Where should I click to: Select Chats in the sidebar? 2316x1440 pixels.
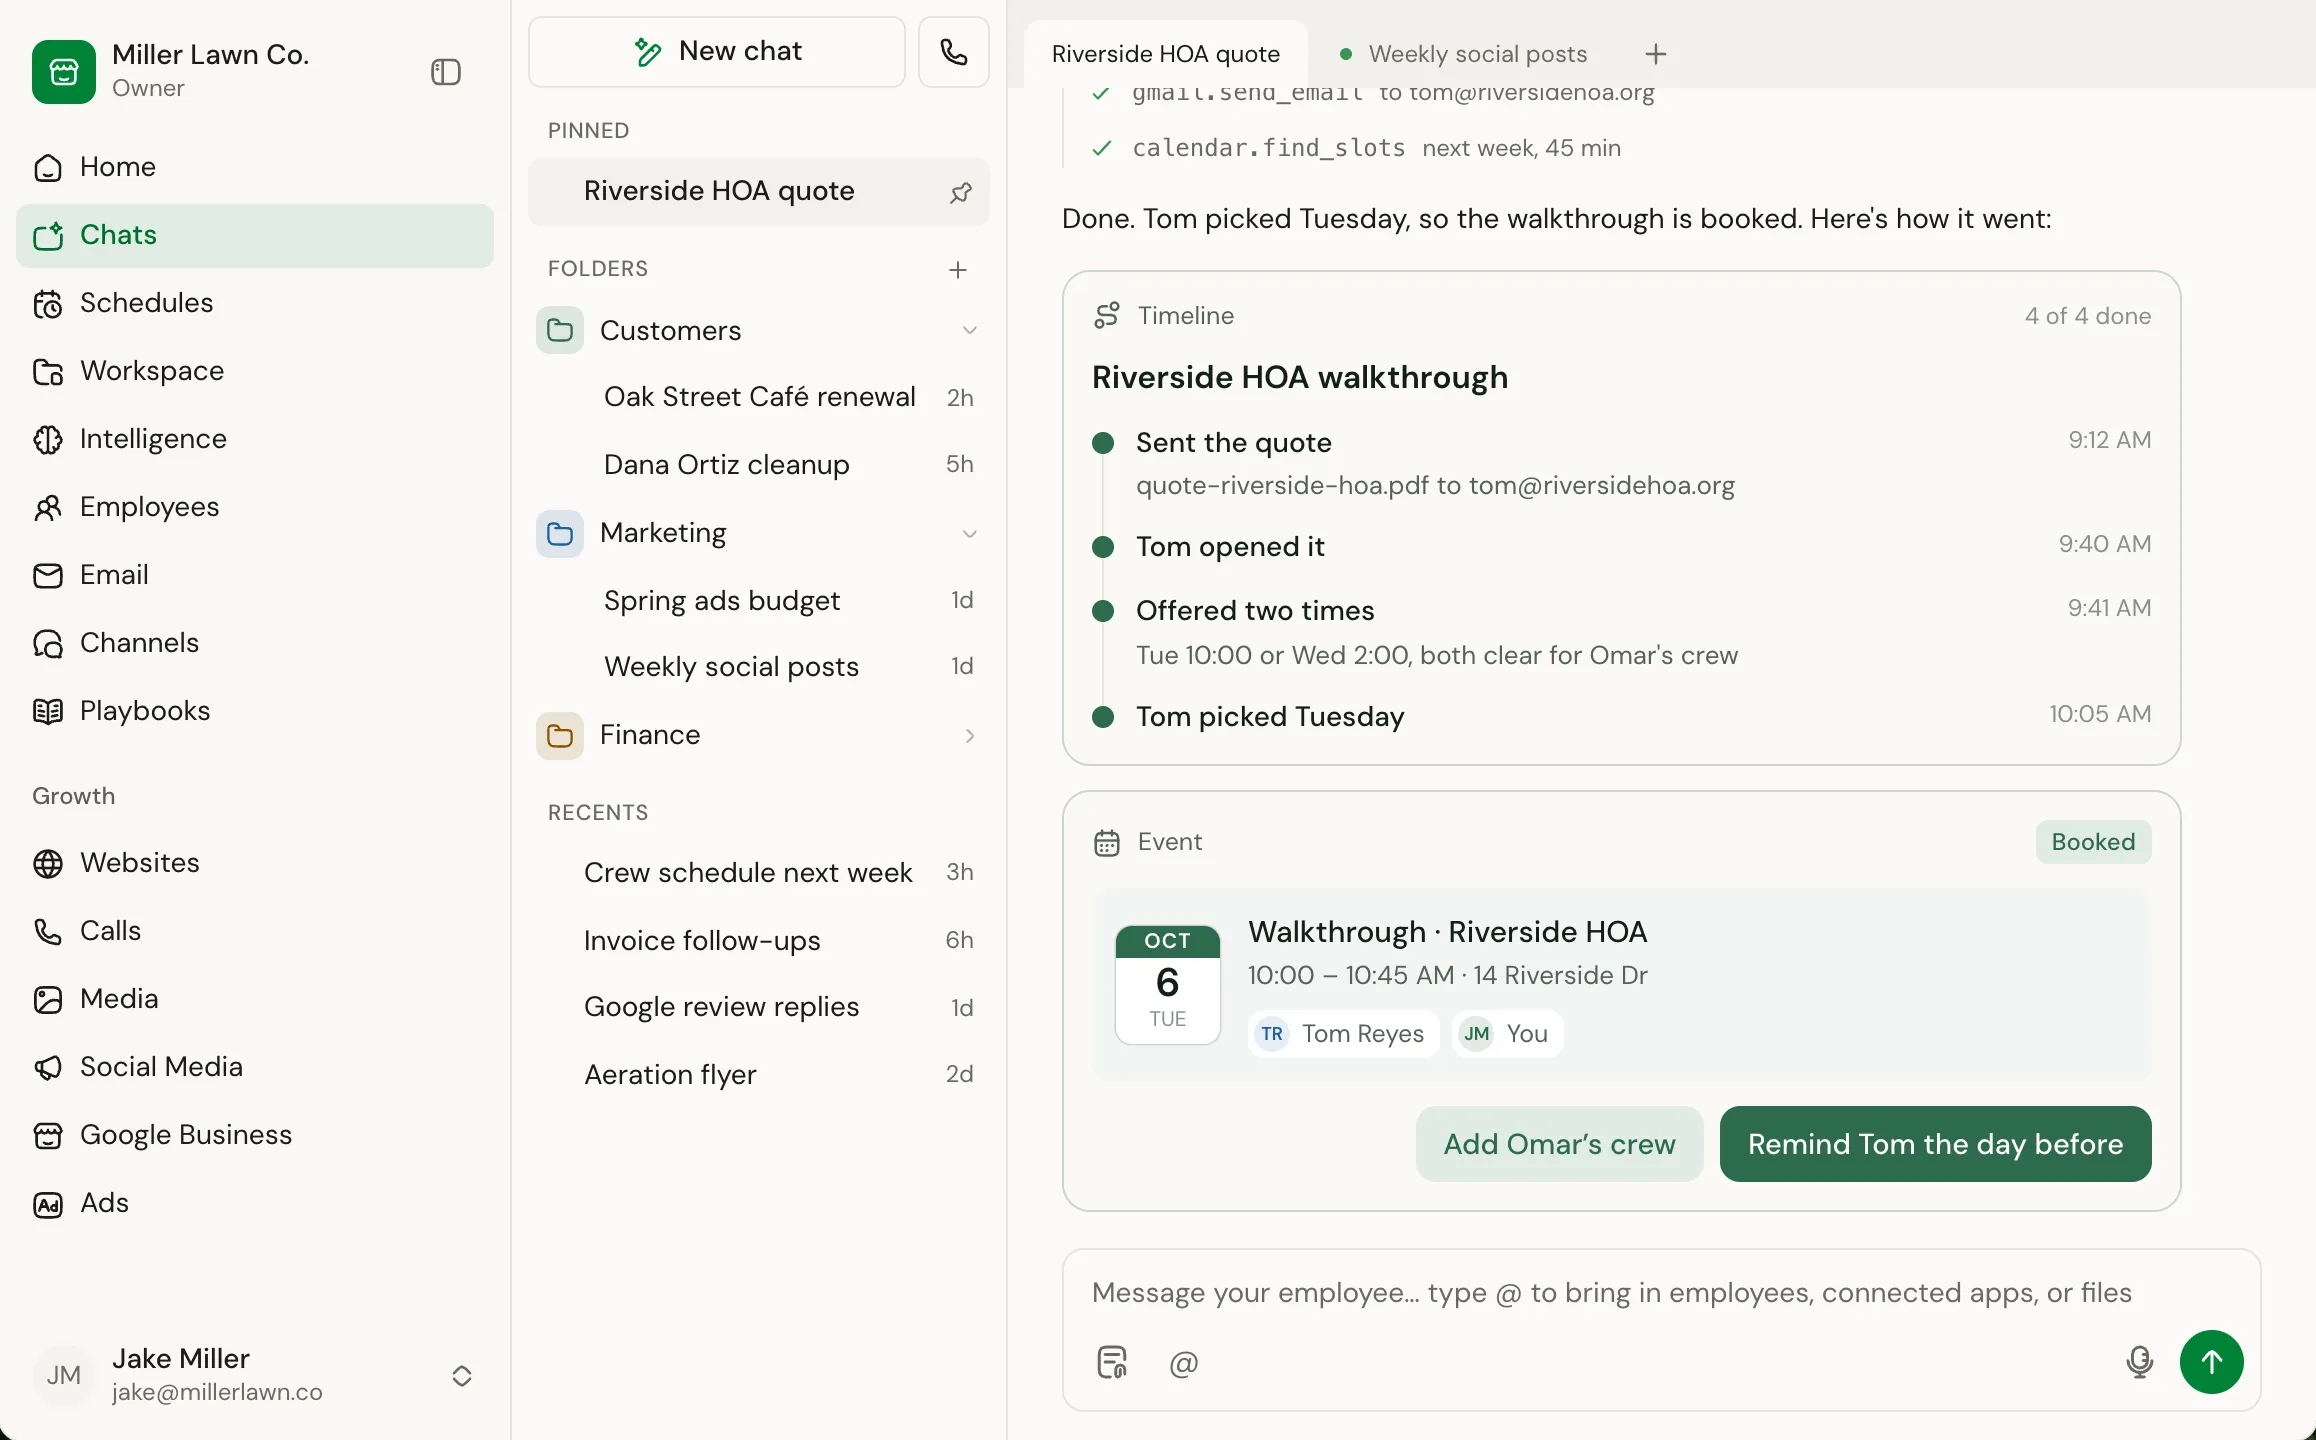(255, 235)
